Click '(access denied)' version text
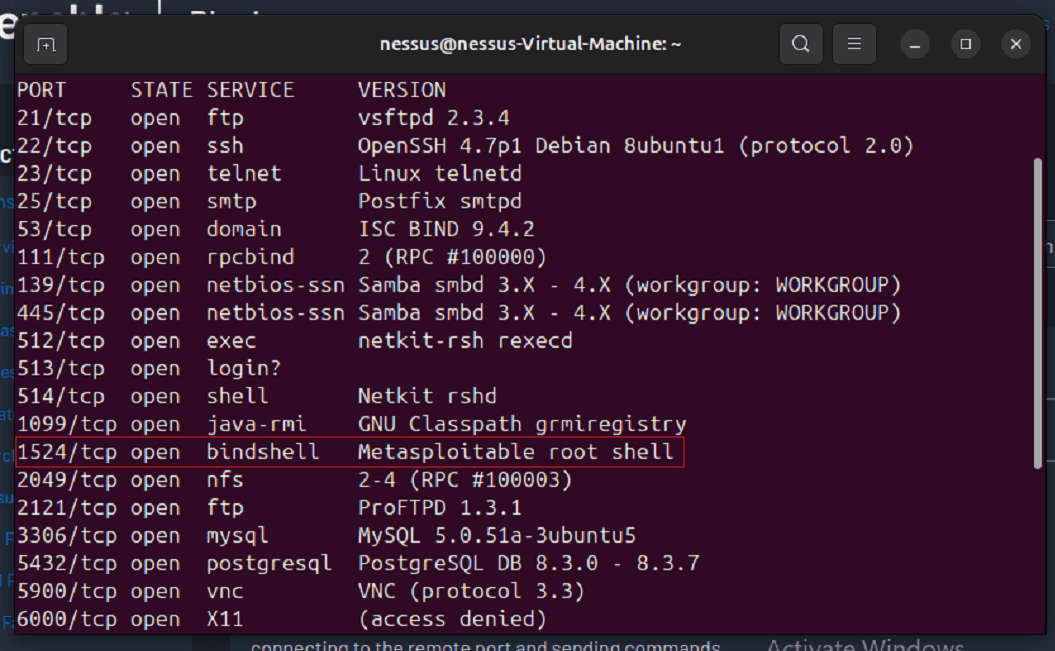Viewport: 1055px width, 651px height. pyautogui.click(x=452, y=619)
